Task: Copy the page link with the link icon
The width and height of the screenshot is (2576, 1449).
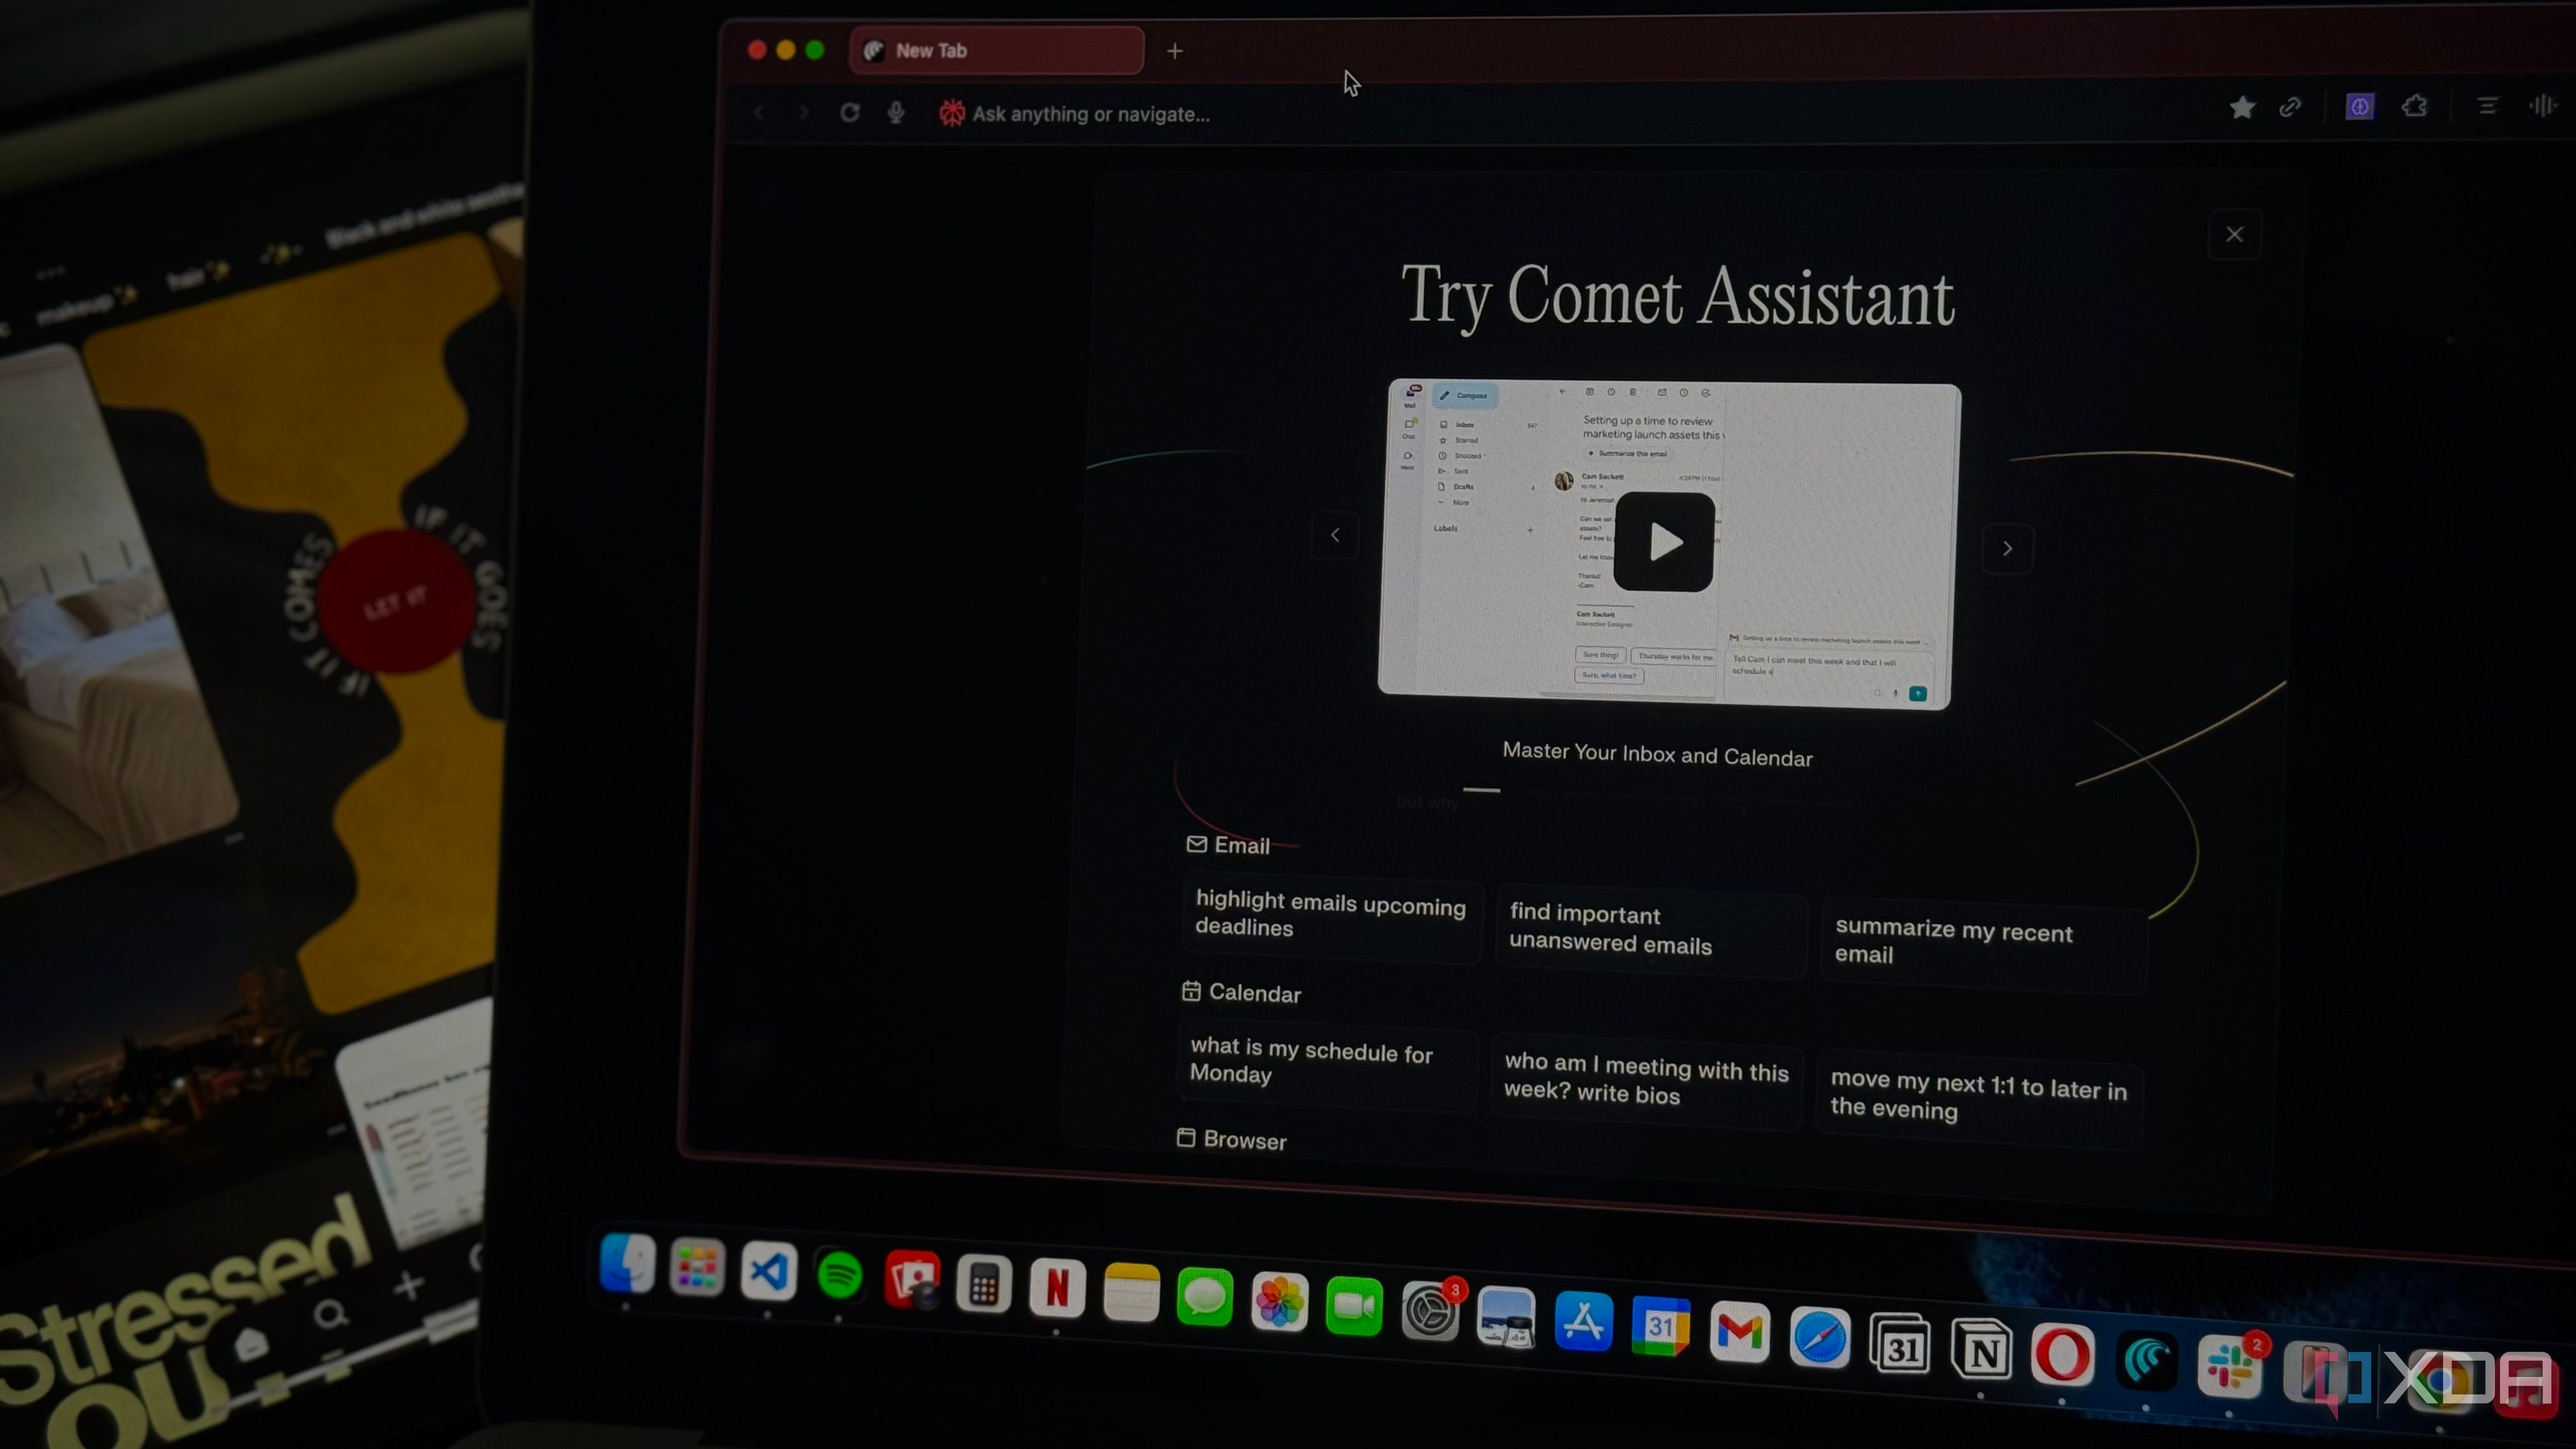Action: pos(2291,108)
